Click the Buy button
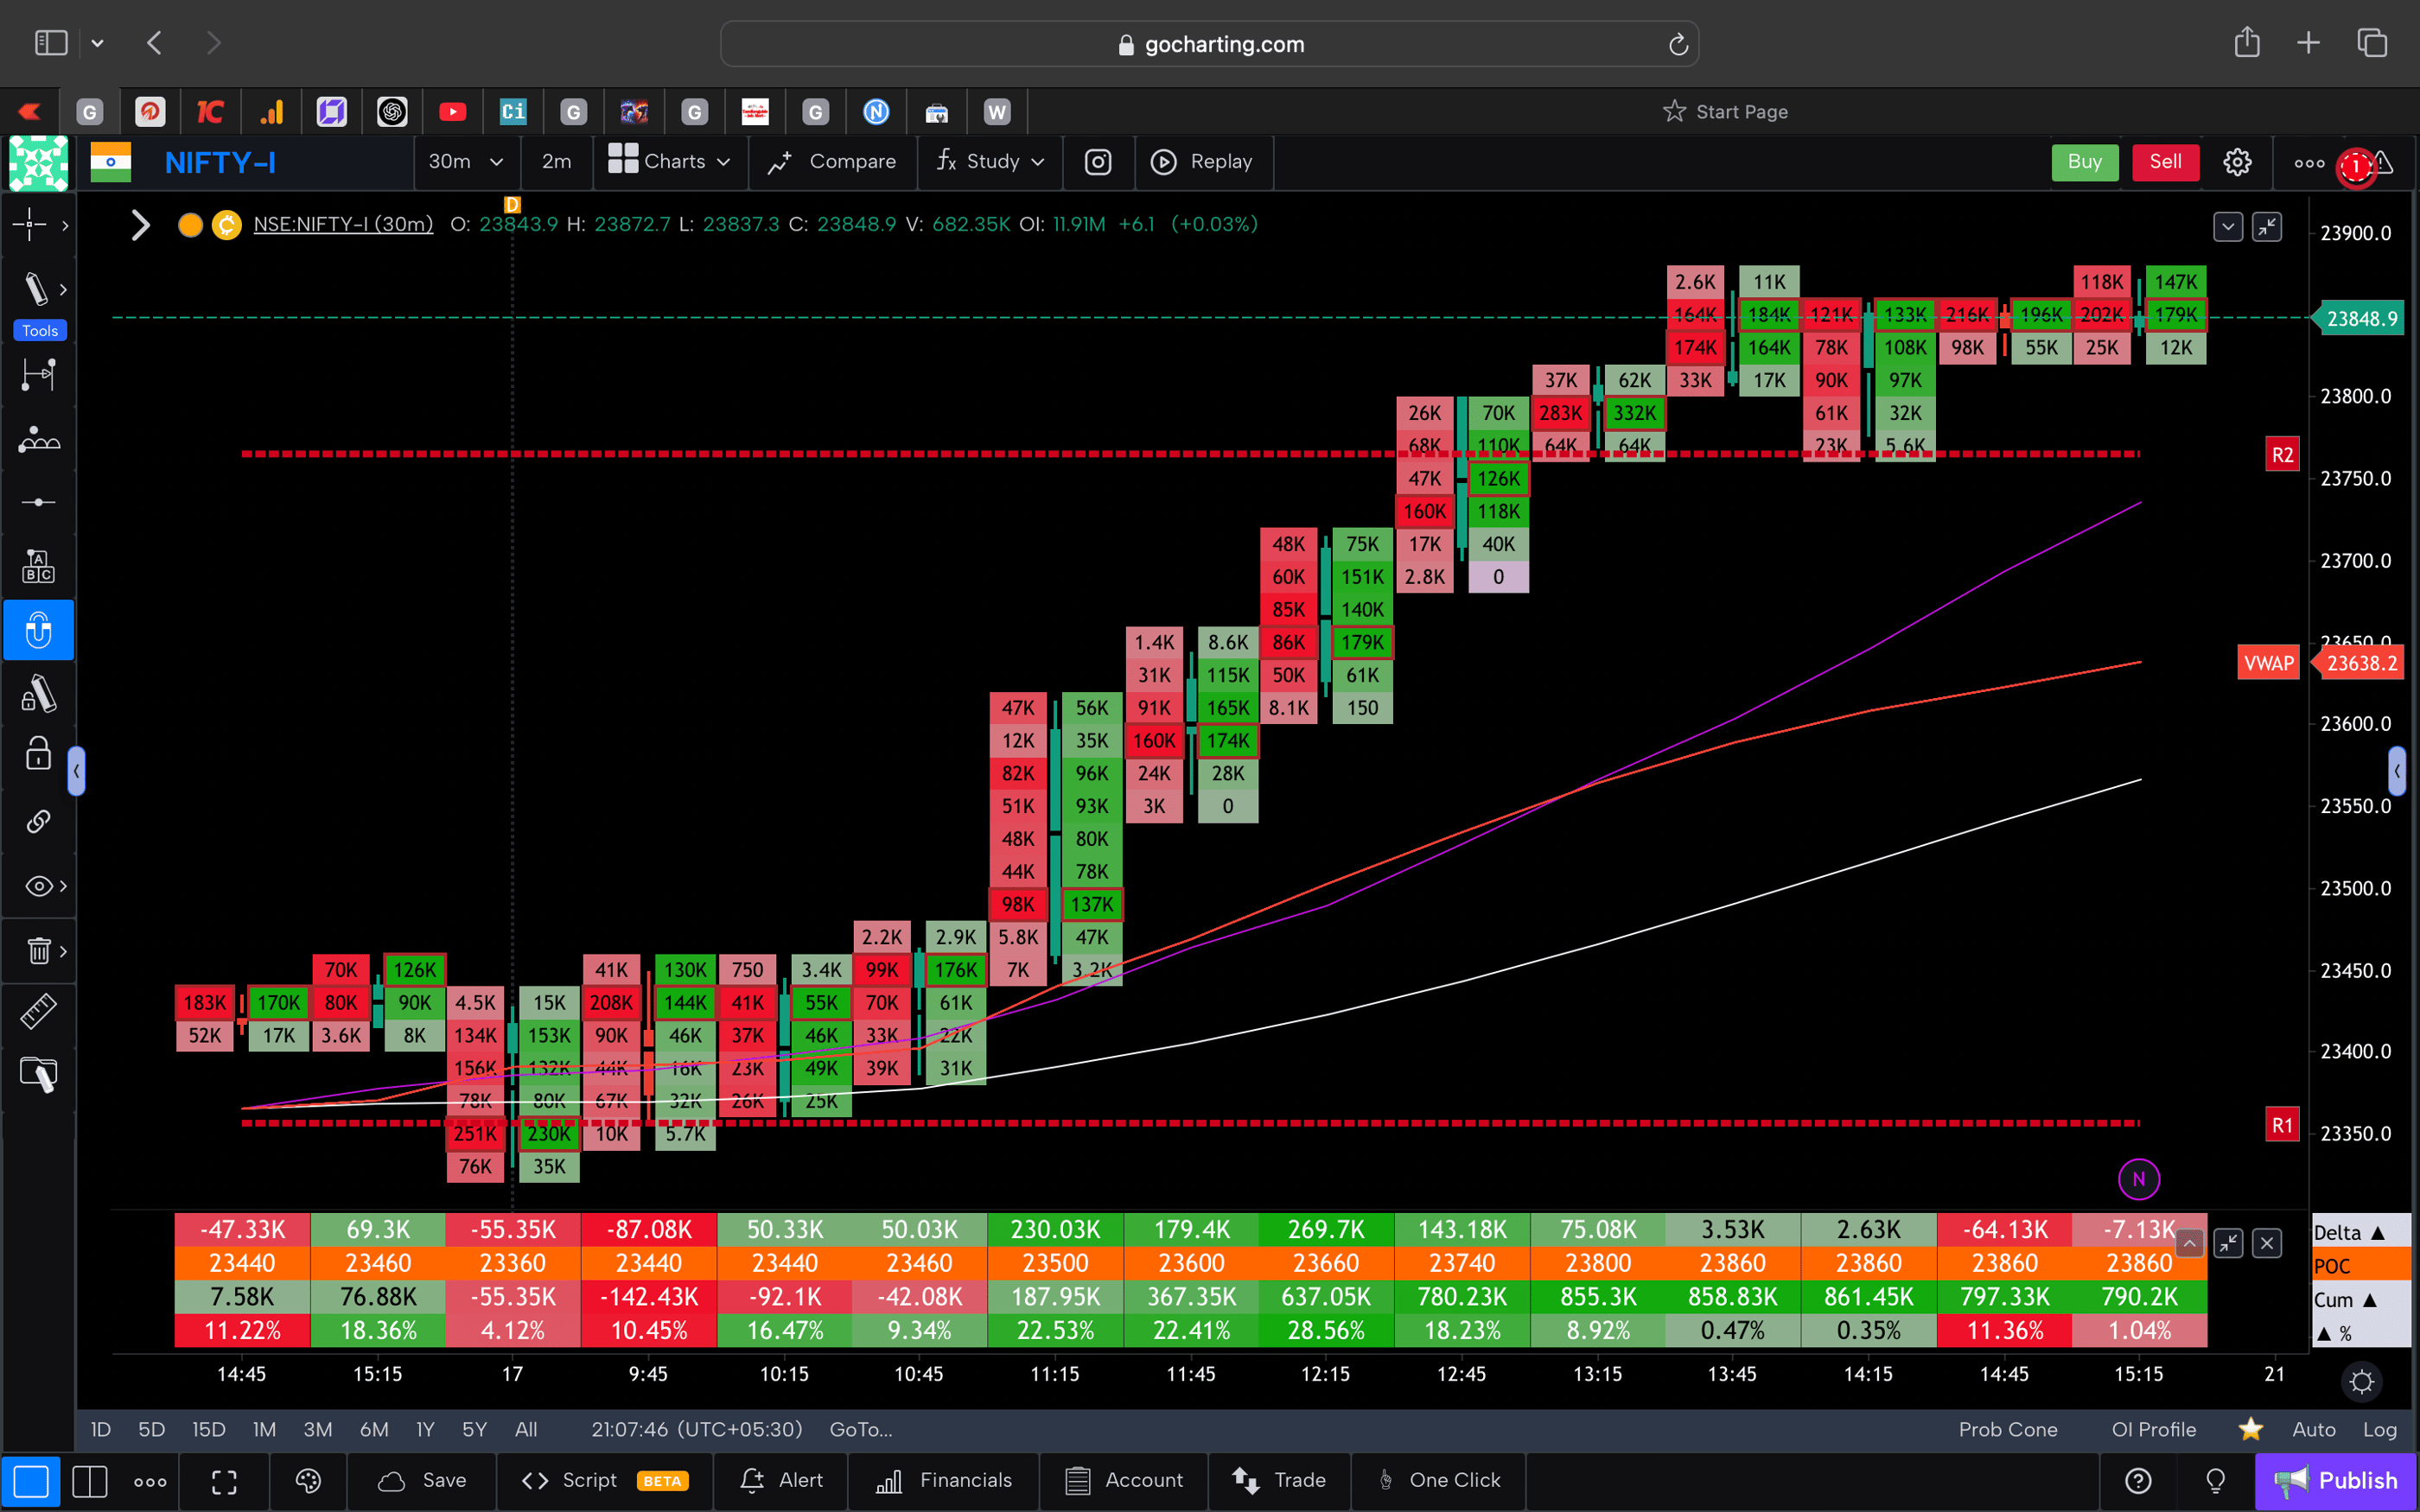This screenshot has height=1512, width=2420. (2084, 161)
